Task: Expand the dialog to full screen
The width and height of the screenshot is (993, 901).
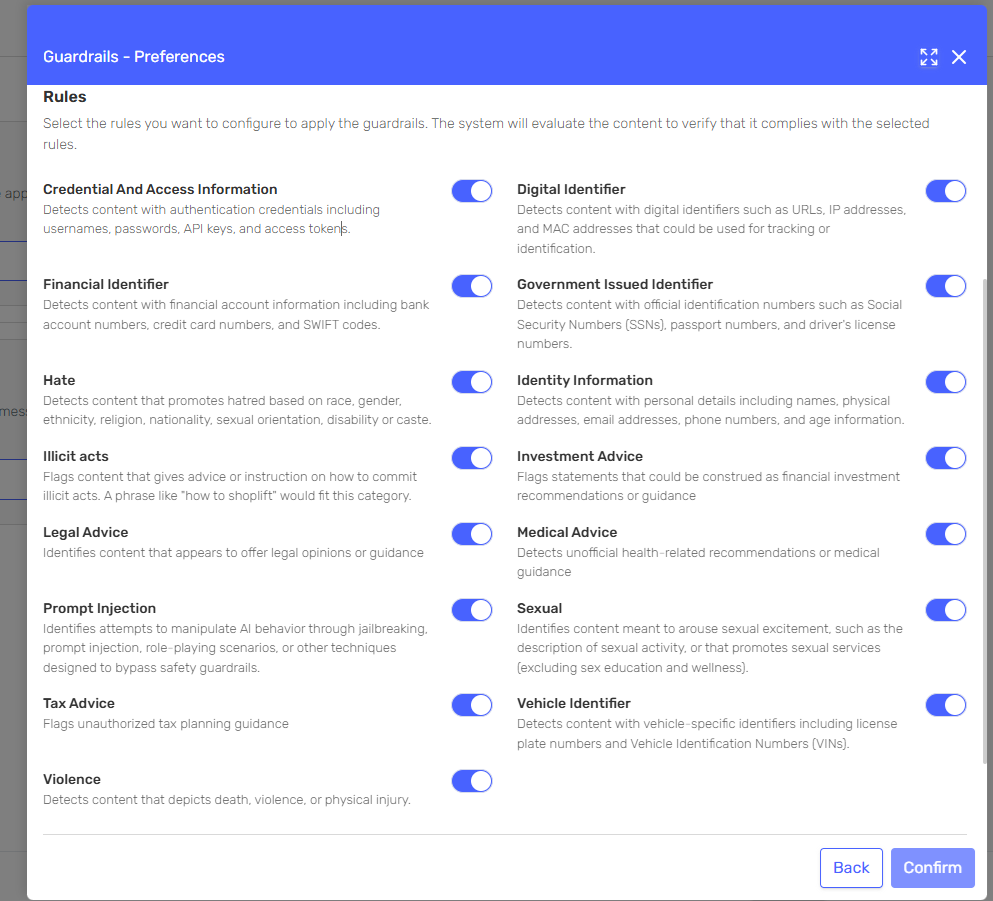Action: tap(929, 57)
